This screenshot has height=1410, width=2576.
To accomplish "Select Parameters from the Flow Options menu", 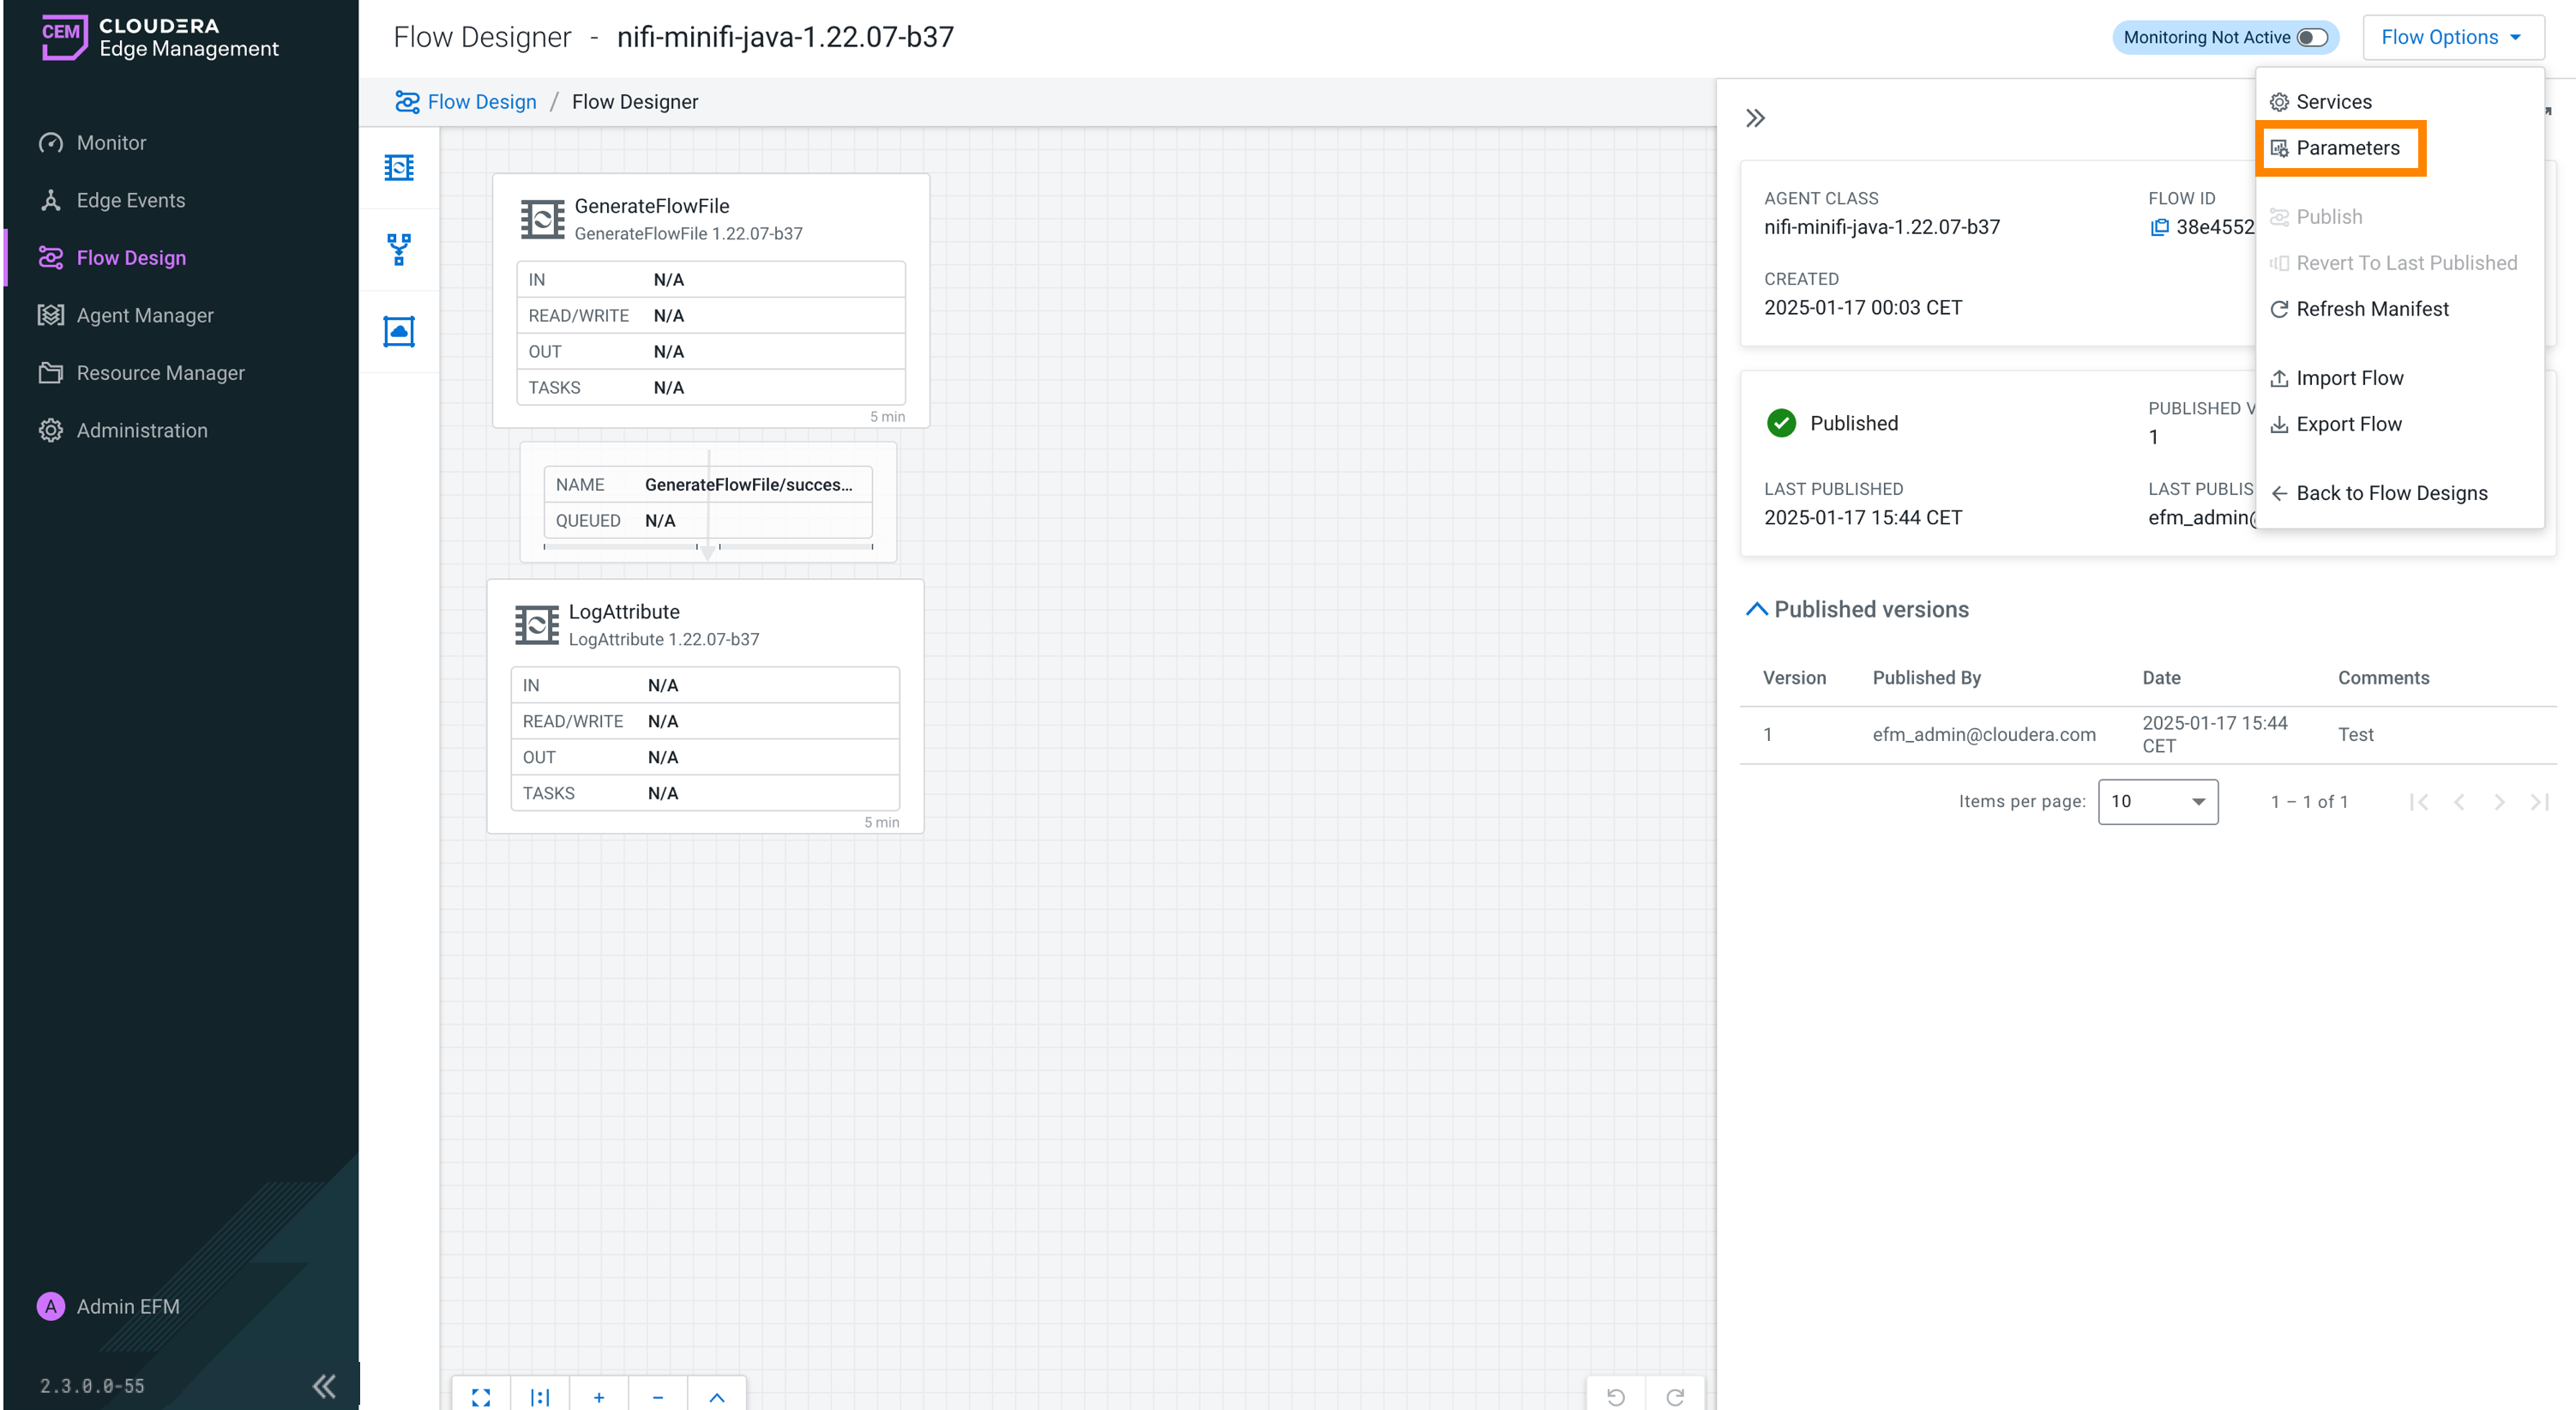I will click(2346, 148).
